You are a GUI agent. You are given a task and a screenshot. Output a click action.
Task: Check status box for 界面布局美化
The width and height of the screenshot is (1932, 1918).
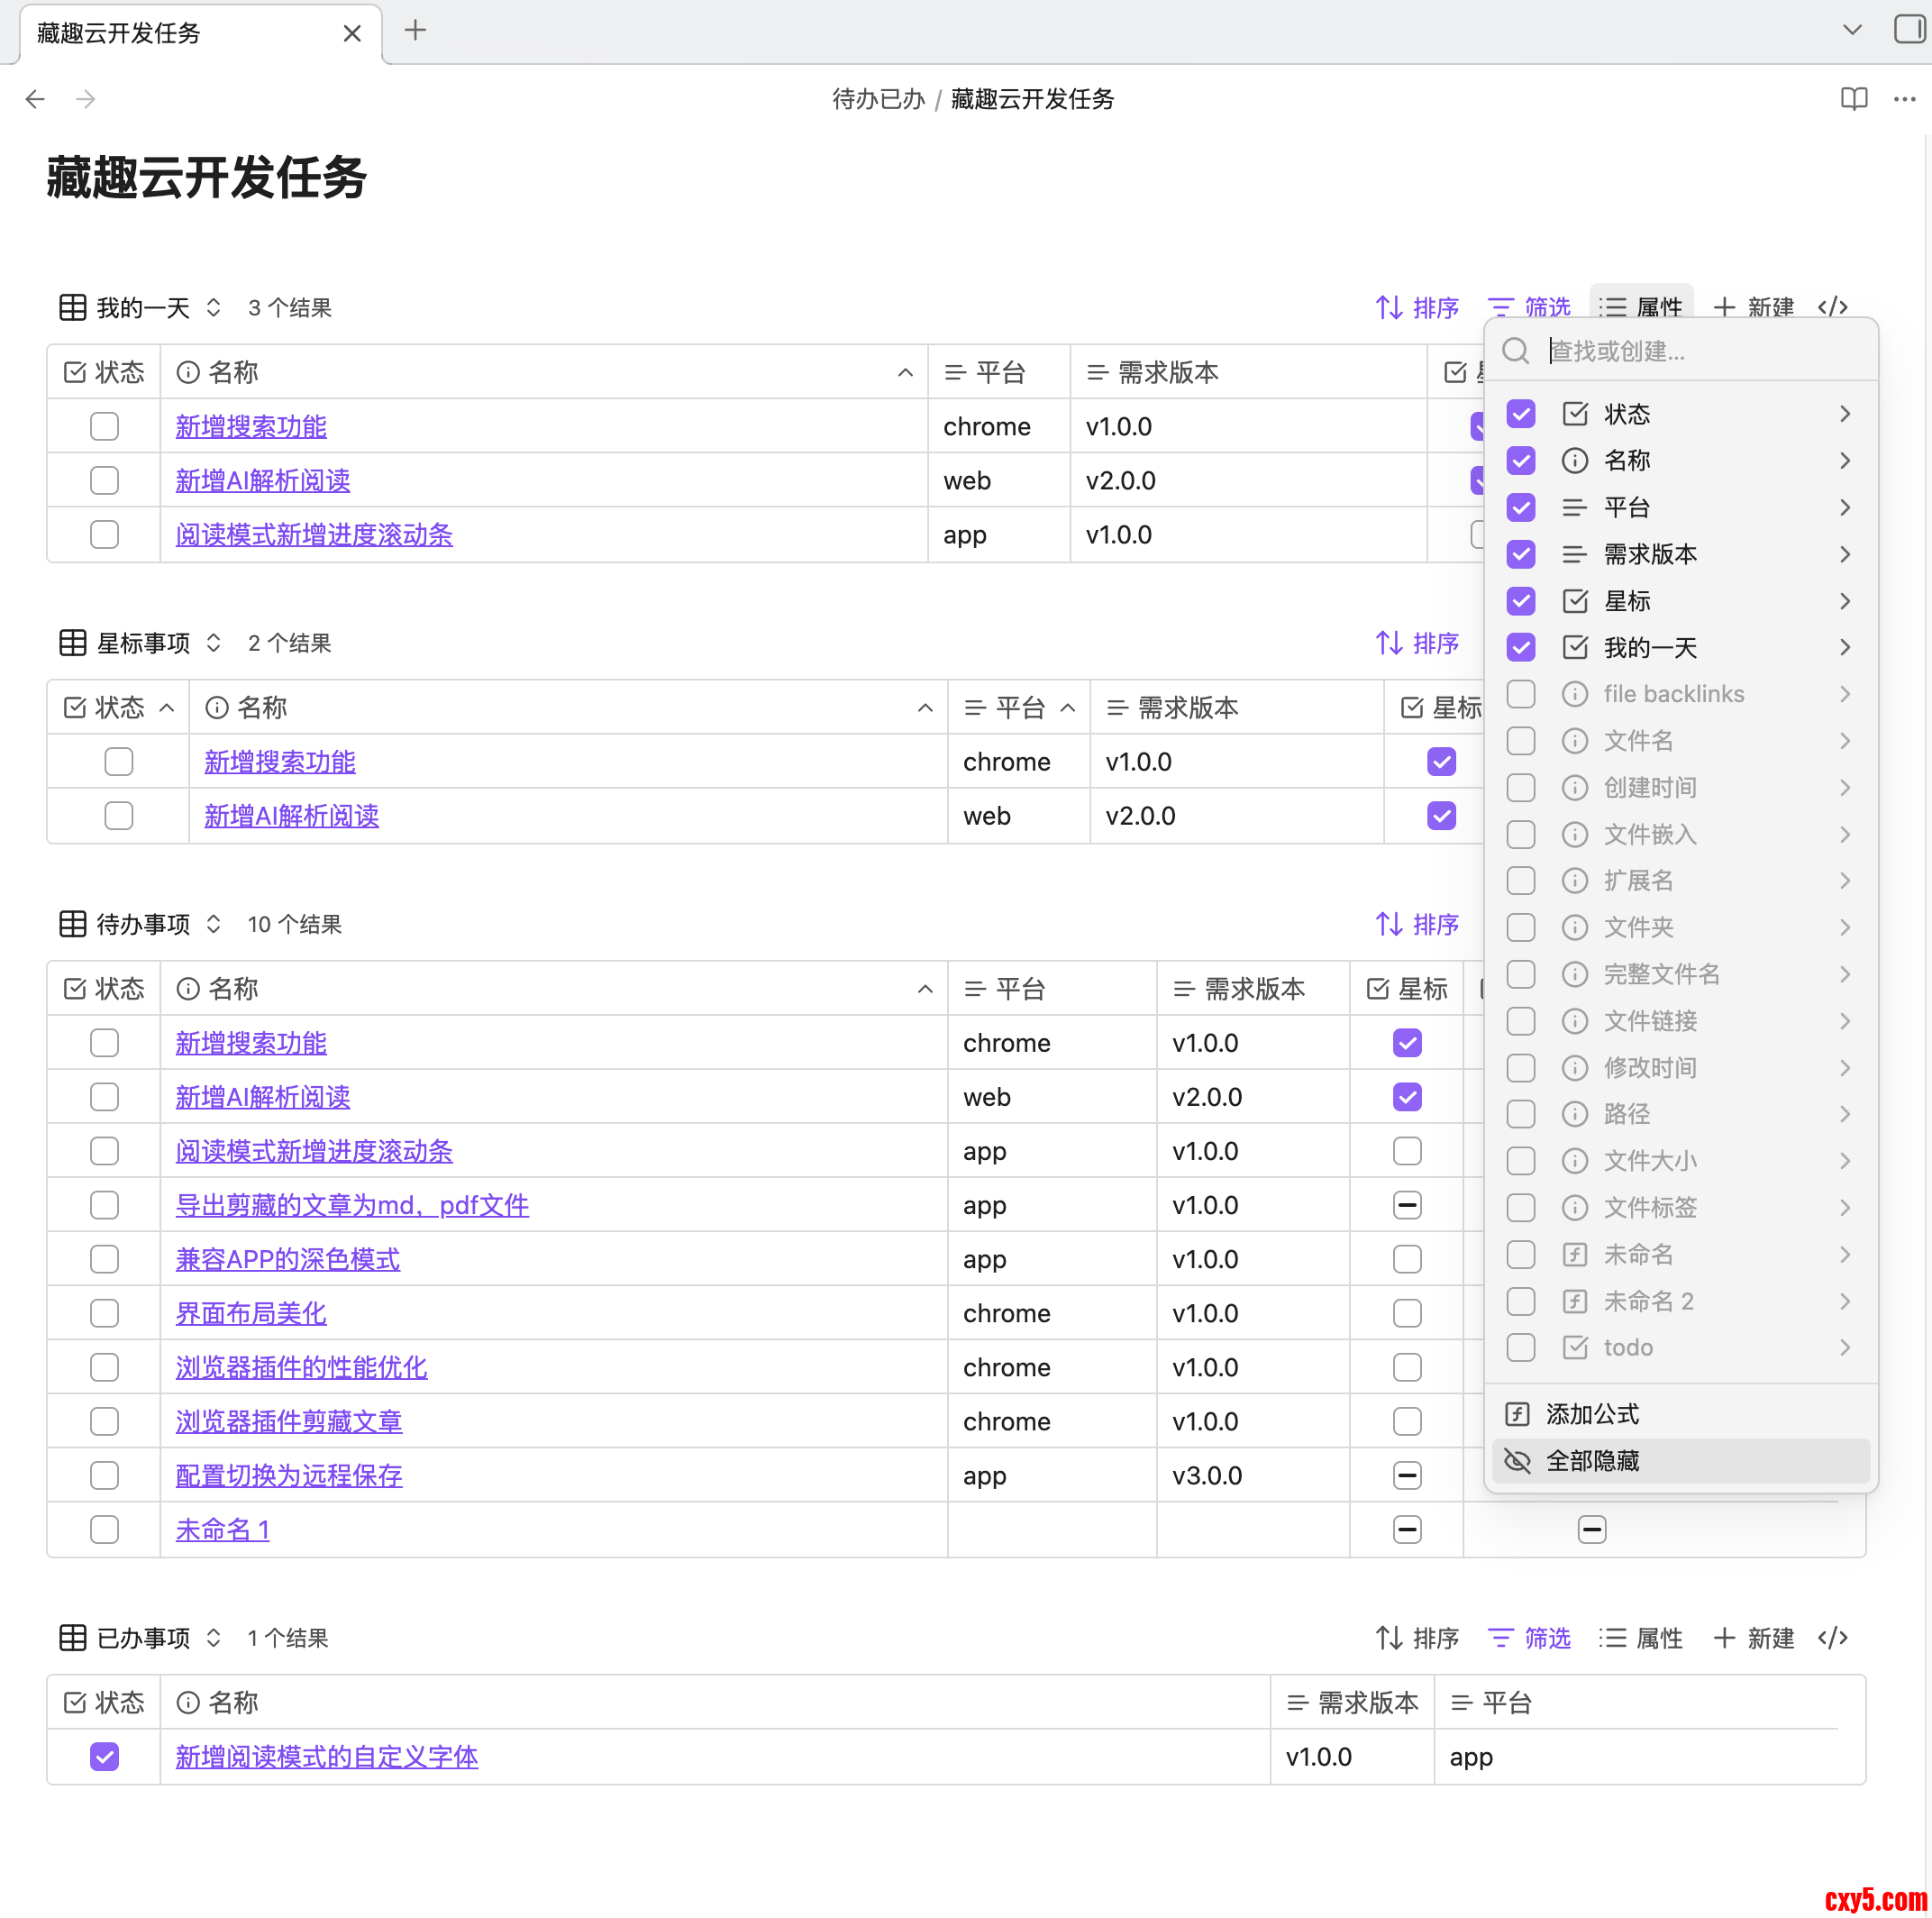104,1313
